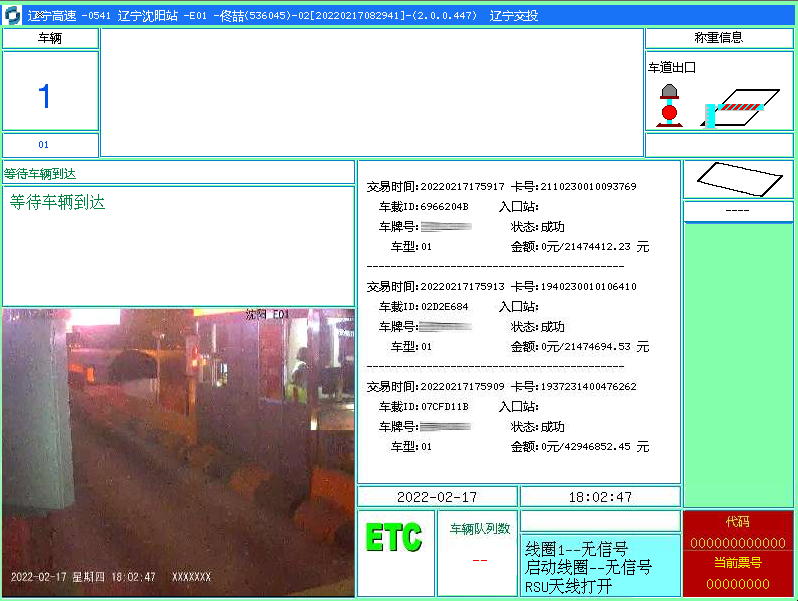Click the 线圈1--无信号 status line
The image size is (798, 601).
coord(578,548)
